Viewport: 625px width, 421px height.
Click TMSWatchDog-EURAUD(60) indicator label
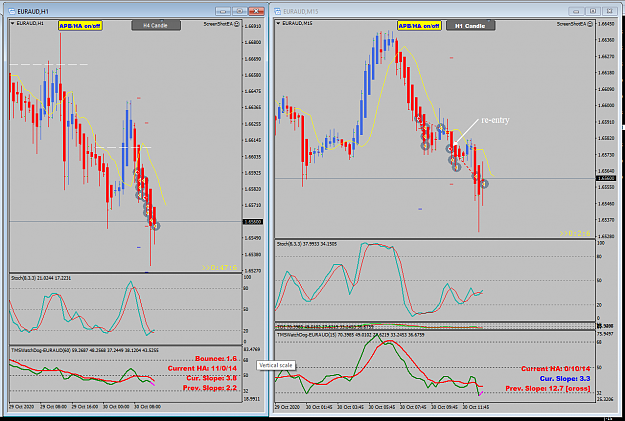coord(85,350)
